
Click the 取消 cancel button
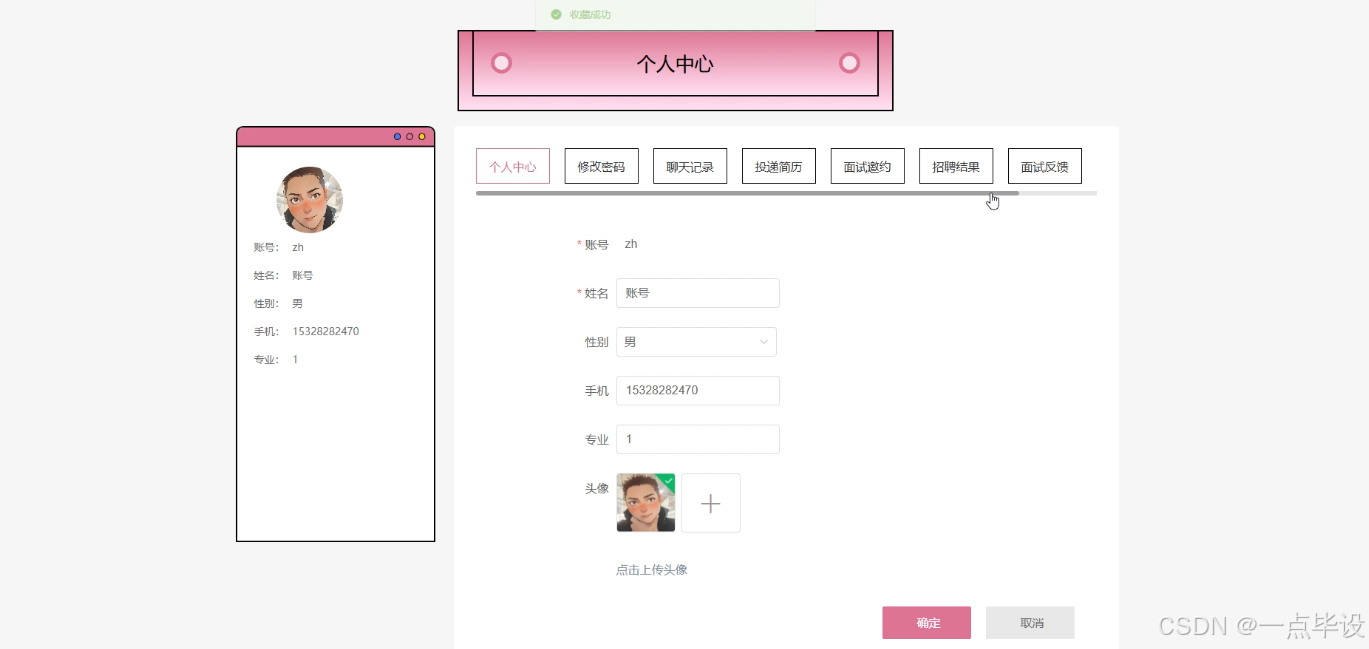[x=1030, y=622]
